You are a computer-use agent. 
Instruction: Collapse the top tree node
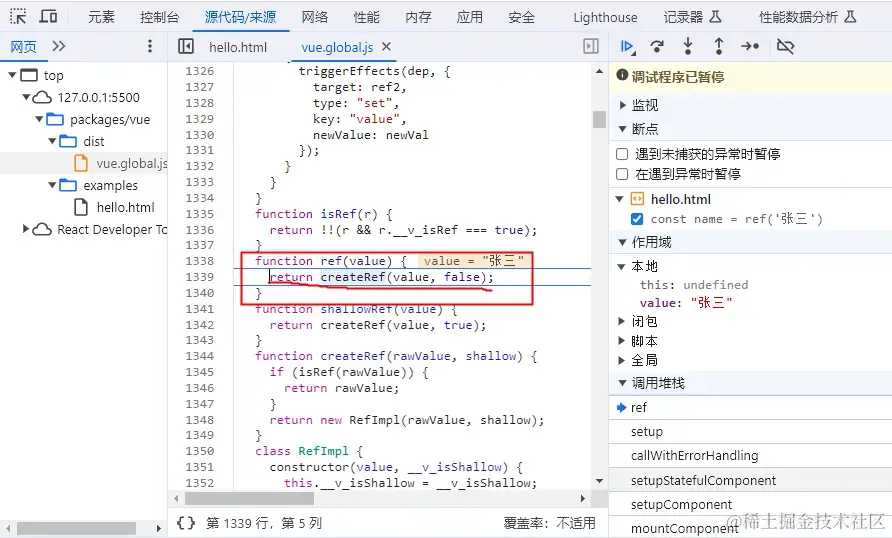pyautogui.click(x=12, y=75)
